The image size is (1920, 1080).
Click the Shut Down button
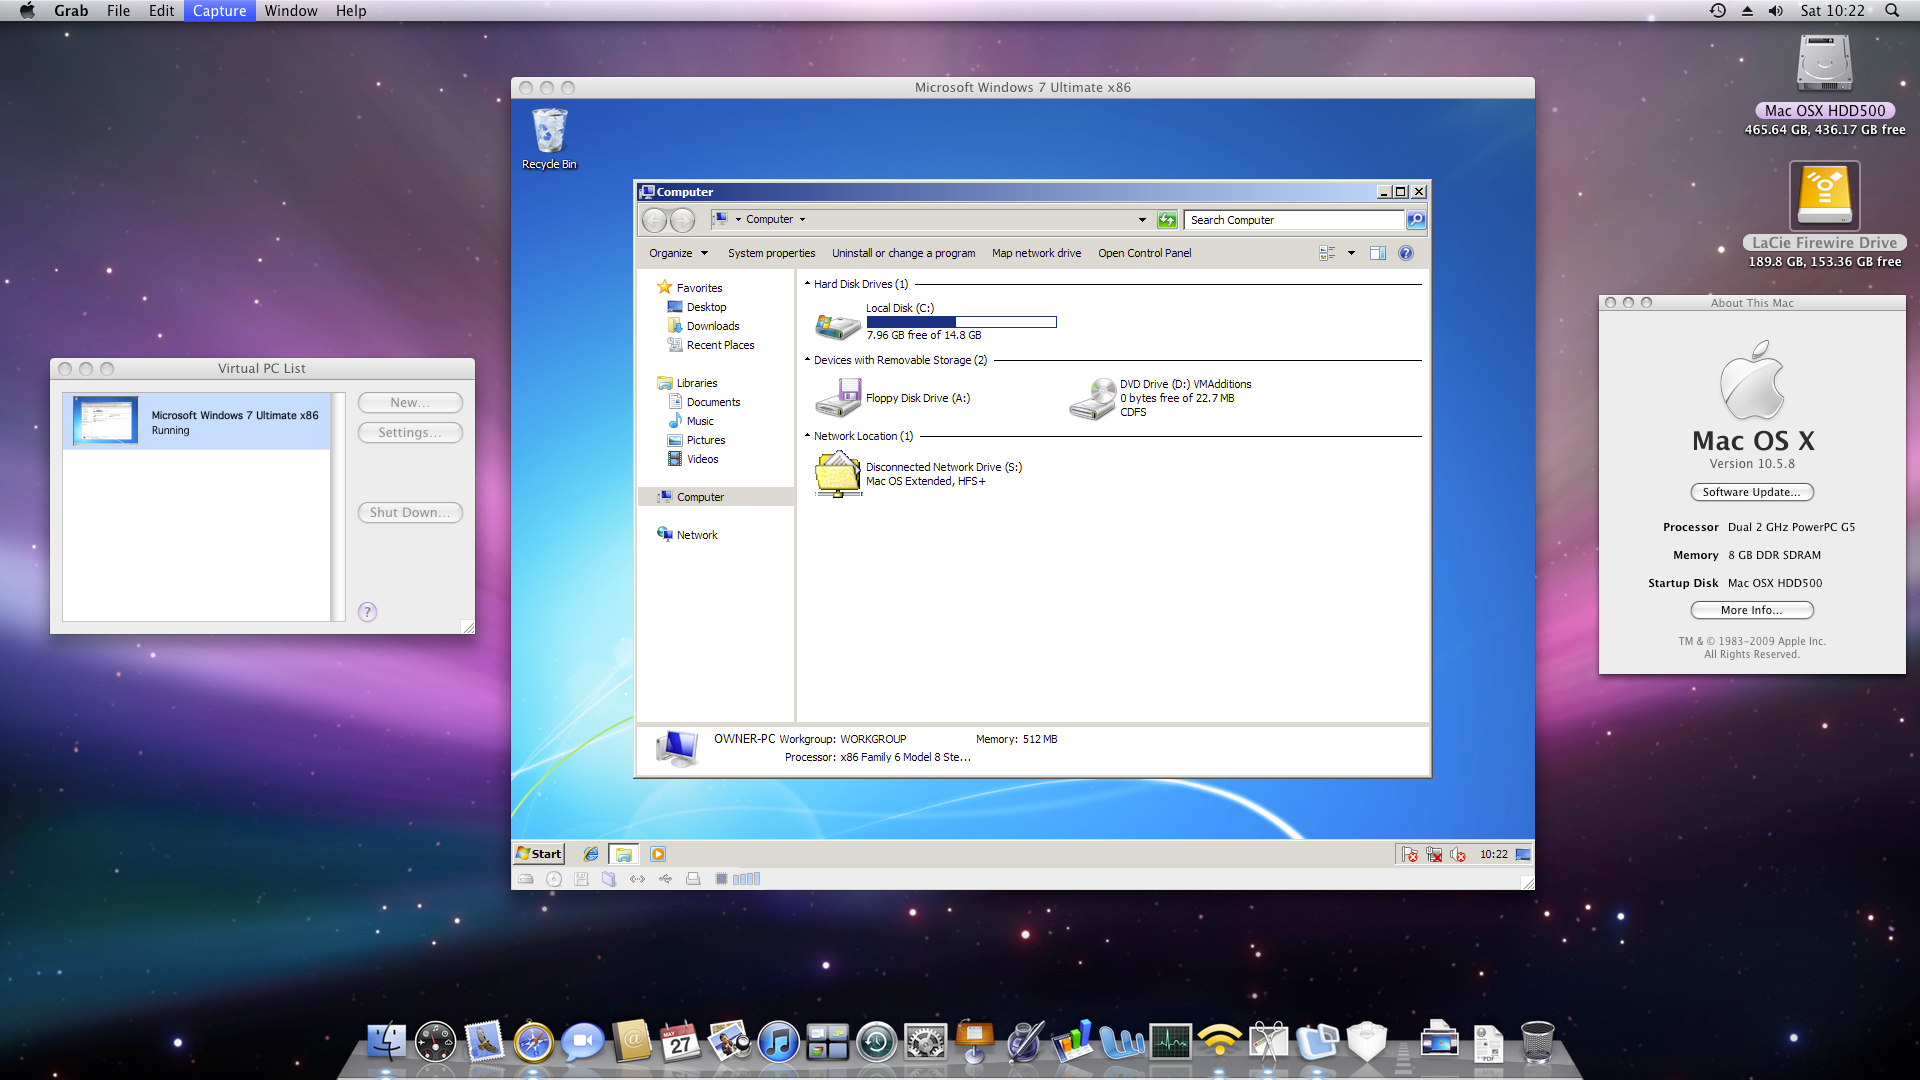[x=409, y=512]
